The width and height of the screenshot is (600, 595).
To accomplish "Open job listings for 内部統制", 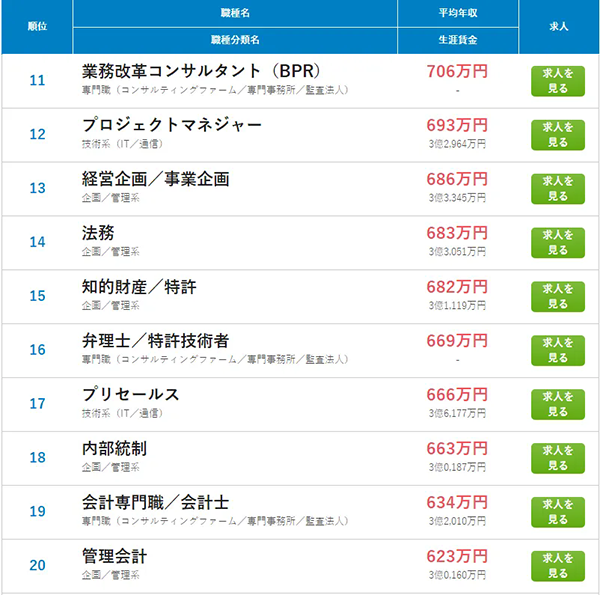I will pyautogui.click(x=558, y=458).
